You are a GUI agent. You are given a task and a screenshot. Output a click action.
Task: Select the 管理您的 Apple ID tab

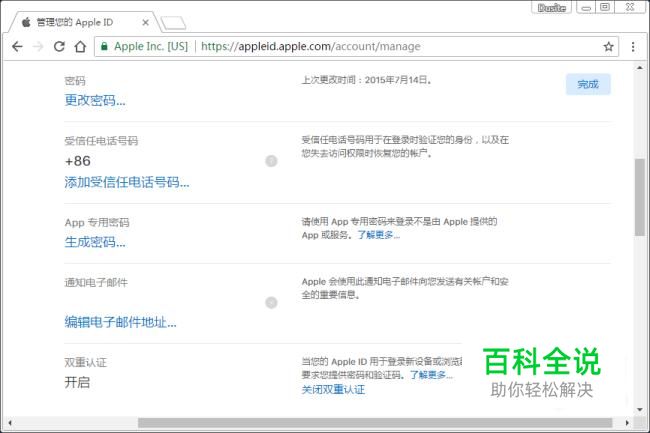coord(83,22)
